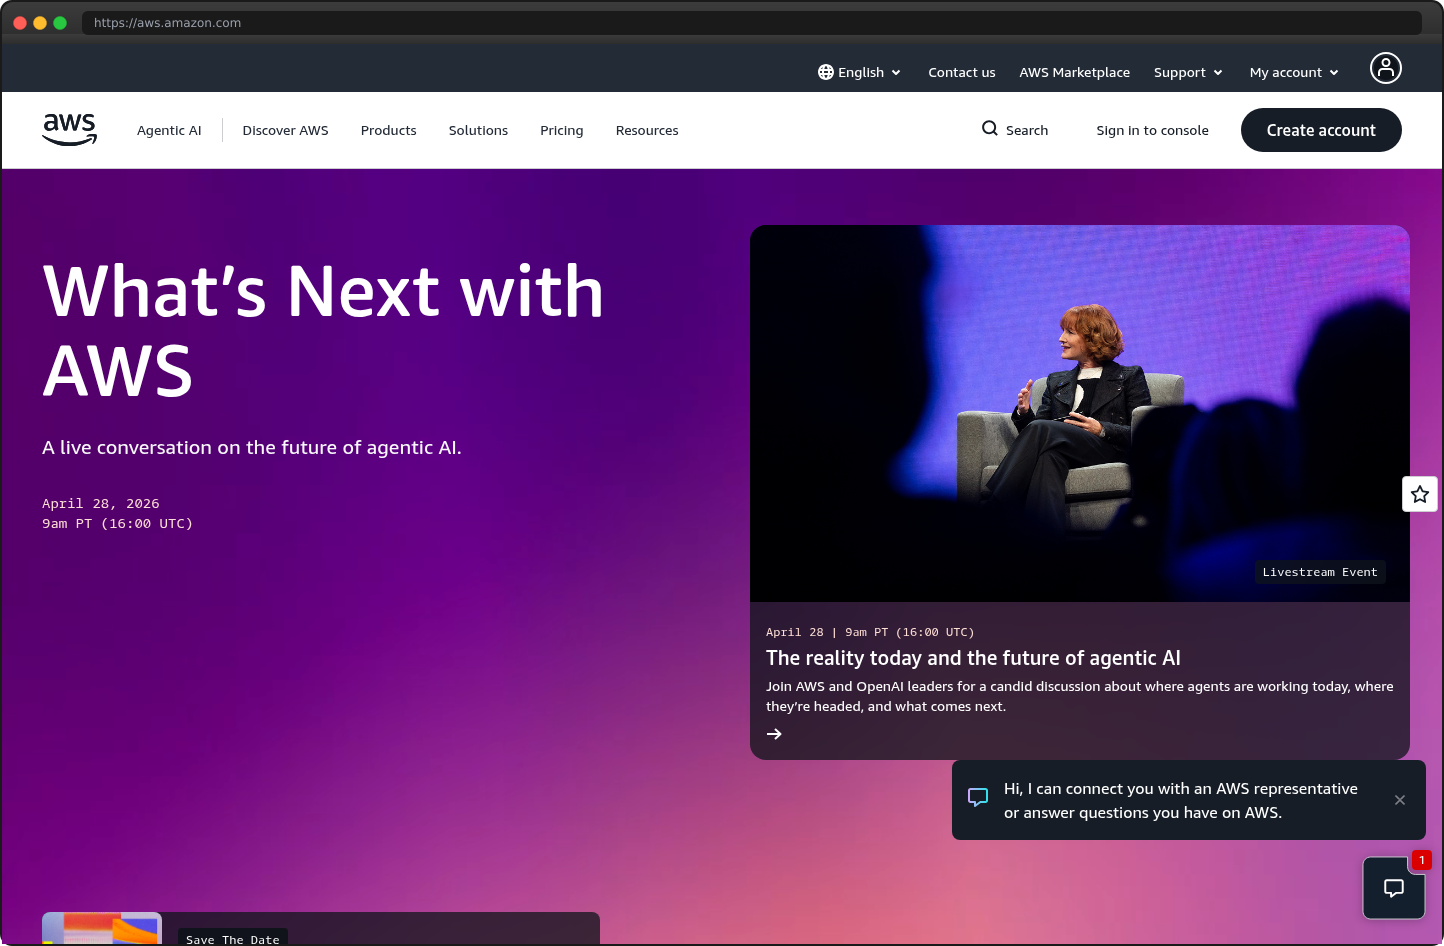The width and height of the screenshot is (1444, 946).
Task: Open the search on the AWS navbar
Action: (1015, 130)
